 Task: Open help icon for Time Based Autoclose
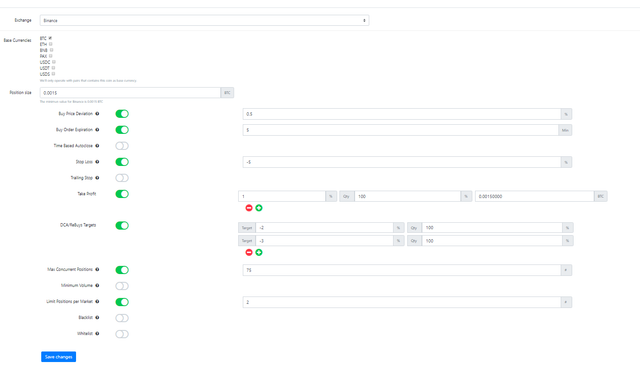coord(97,146)
